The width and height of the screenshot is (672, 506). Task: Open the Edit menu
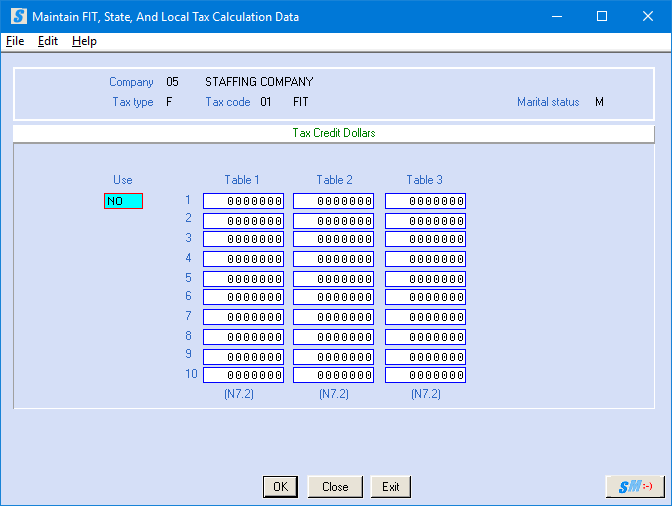(48, 41)
